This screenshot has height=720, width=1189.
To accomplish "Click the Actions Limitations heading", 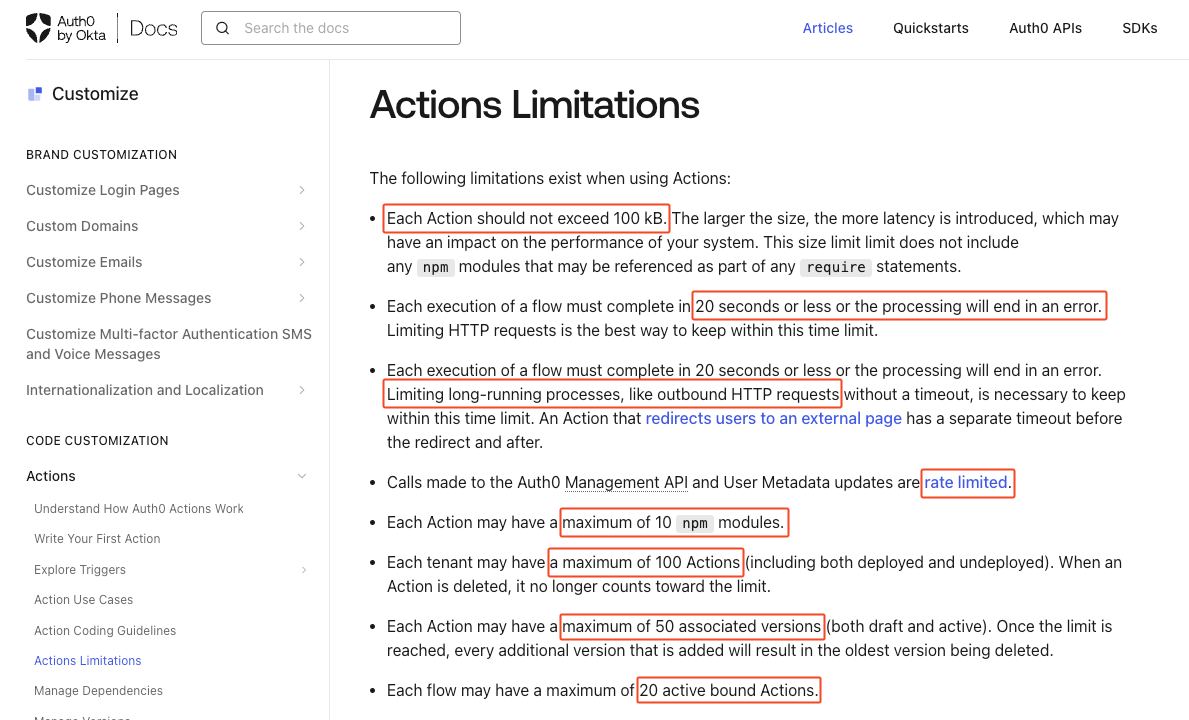I will click(535, 105).
